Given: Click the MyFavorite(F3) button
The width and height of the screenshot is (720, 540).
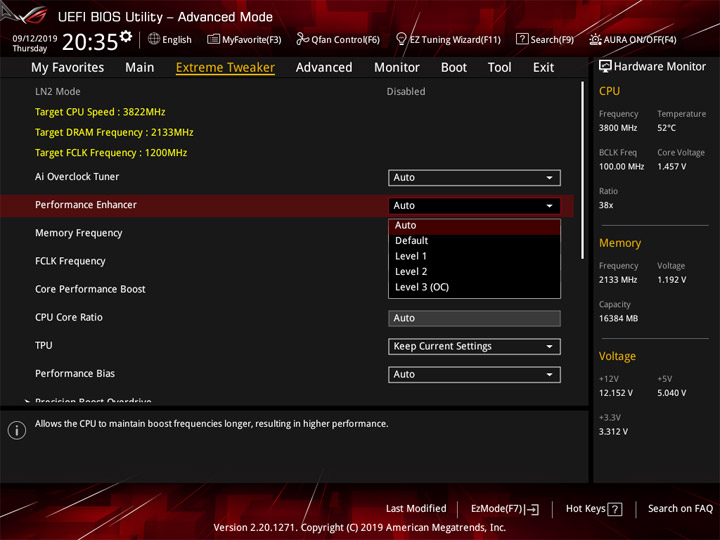Looking at the screenshot, I should [244, 39].
